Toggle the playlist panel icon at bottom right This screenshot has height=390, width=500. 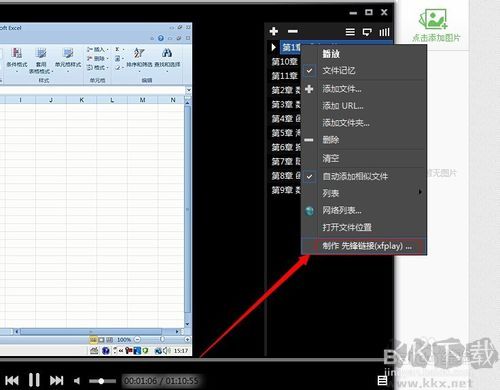(382, 380)
